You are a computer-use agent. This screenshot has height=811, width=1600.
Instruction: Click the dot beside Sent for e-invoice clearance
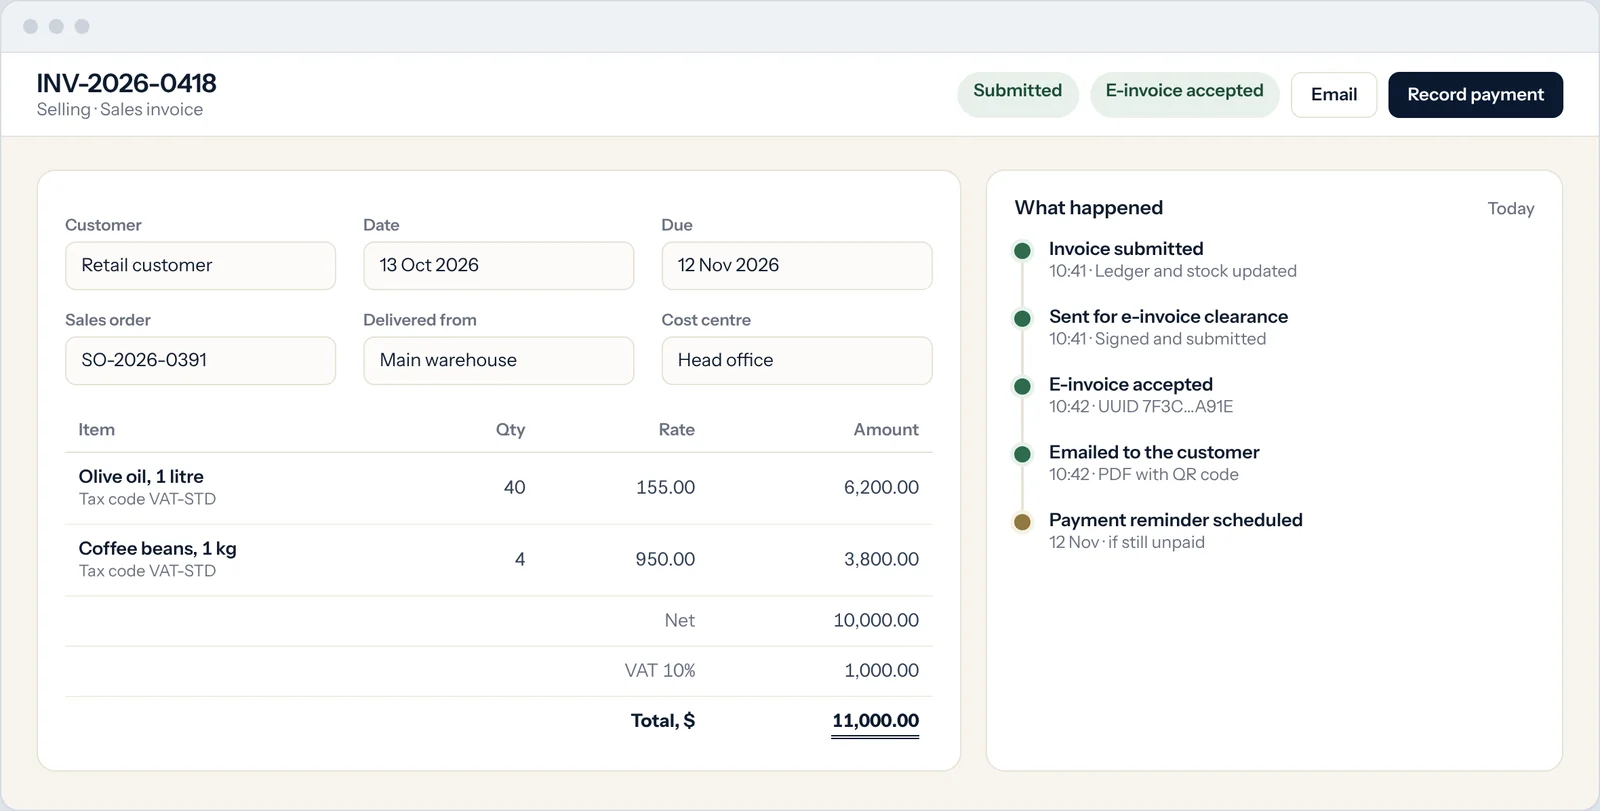[1022, 319]
